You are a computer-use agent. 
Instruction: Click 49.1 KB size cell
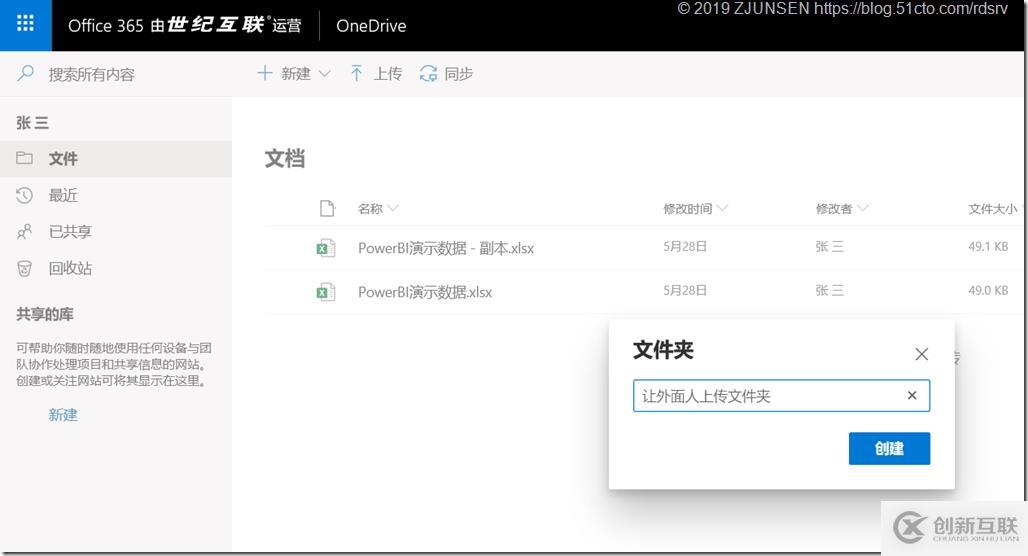tap(988, 247)
